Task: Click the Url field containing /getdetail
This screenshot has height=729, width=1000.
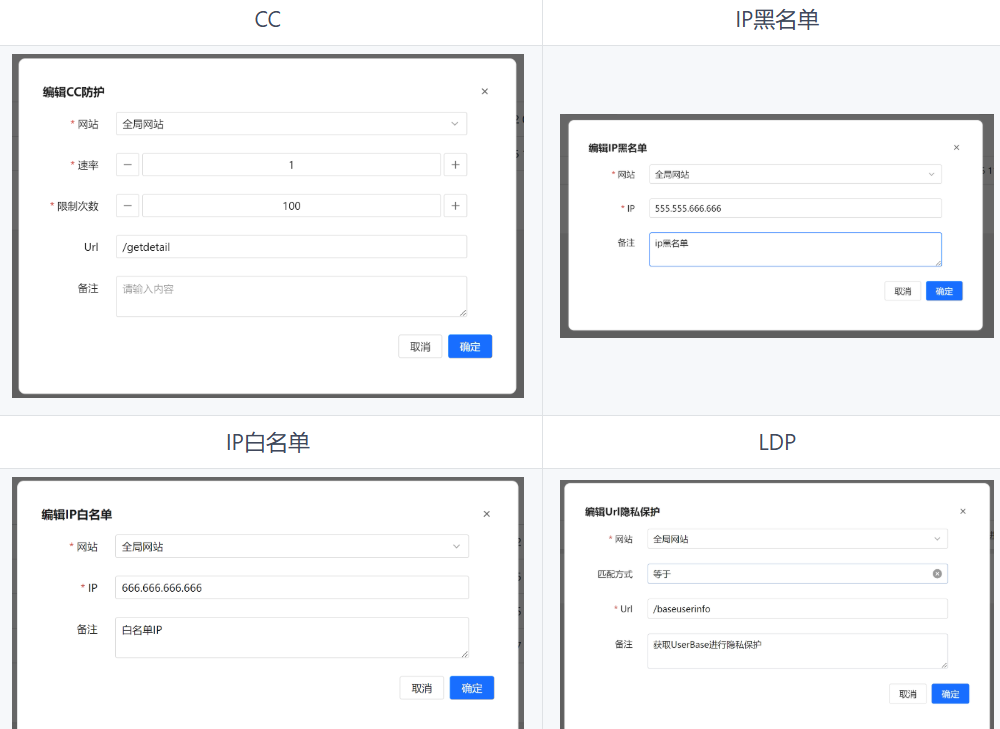Action: [291, 247]
